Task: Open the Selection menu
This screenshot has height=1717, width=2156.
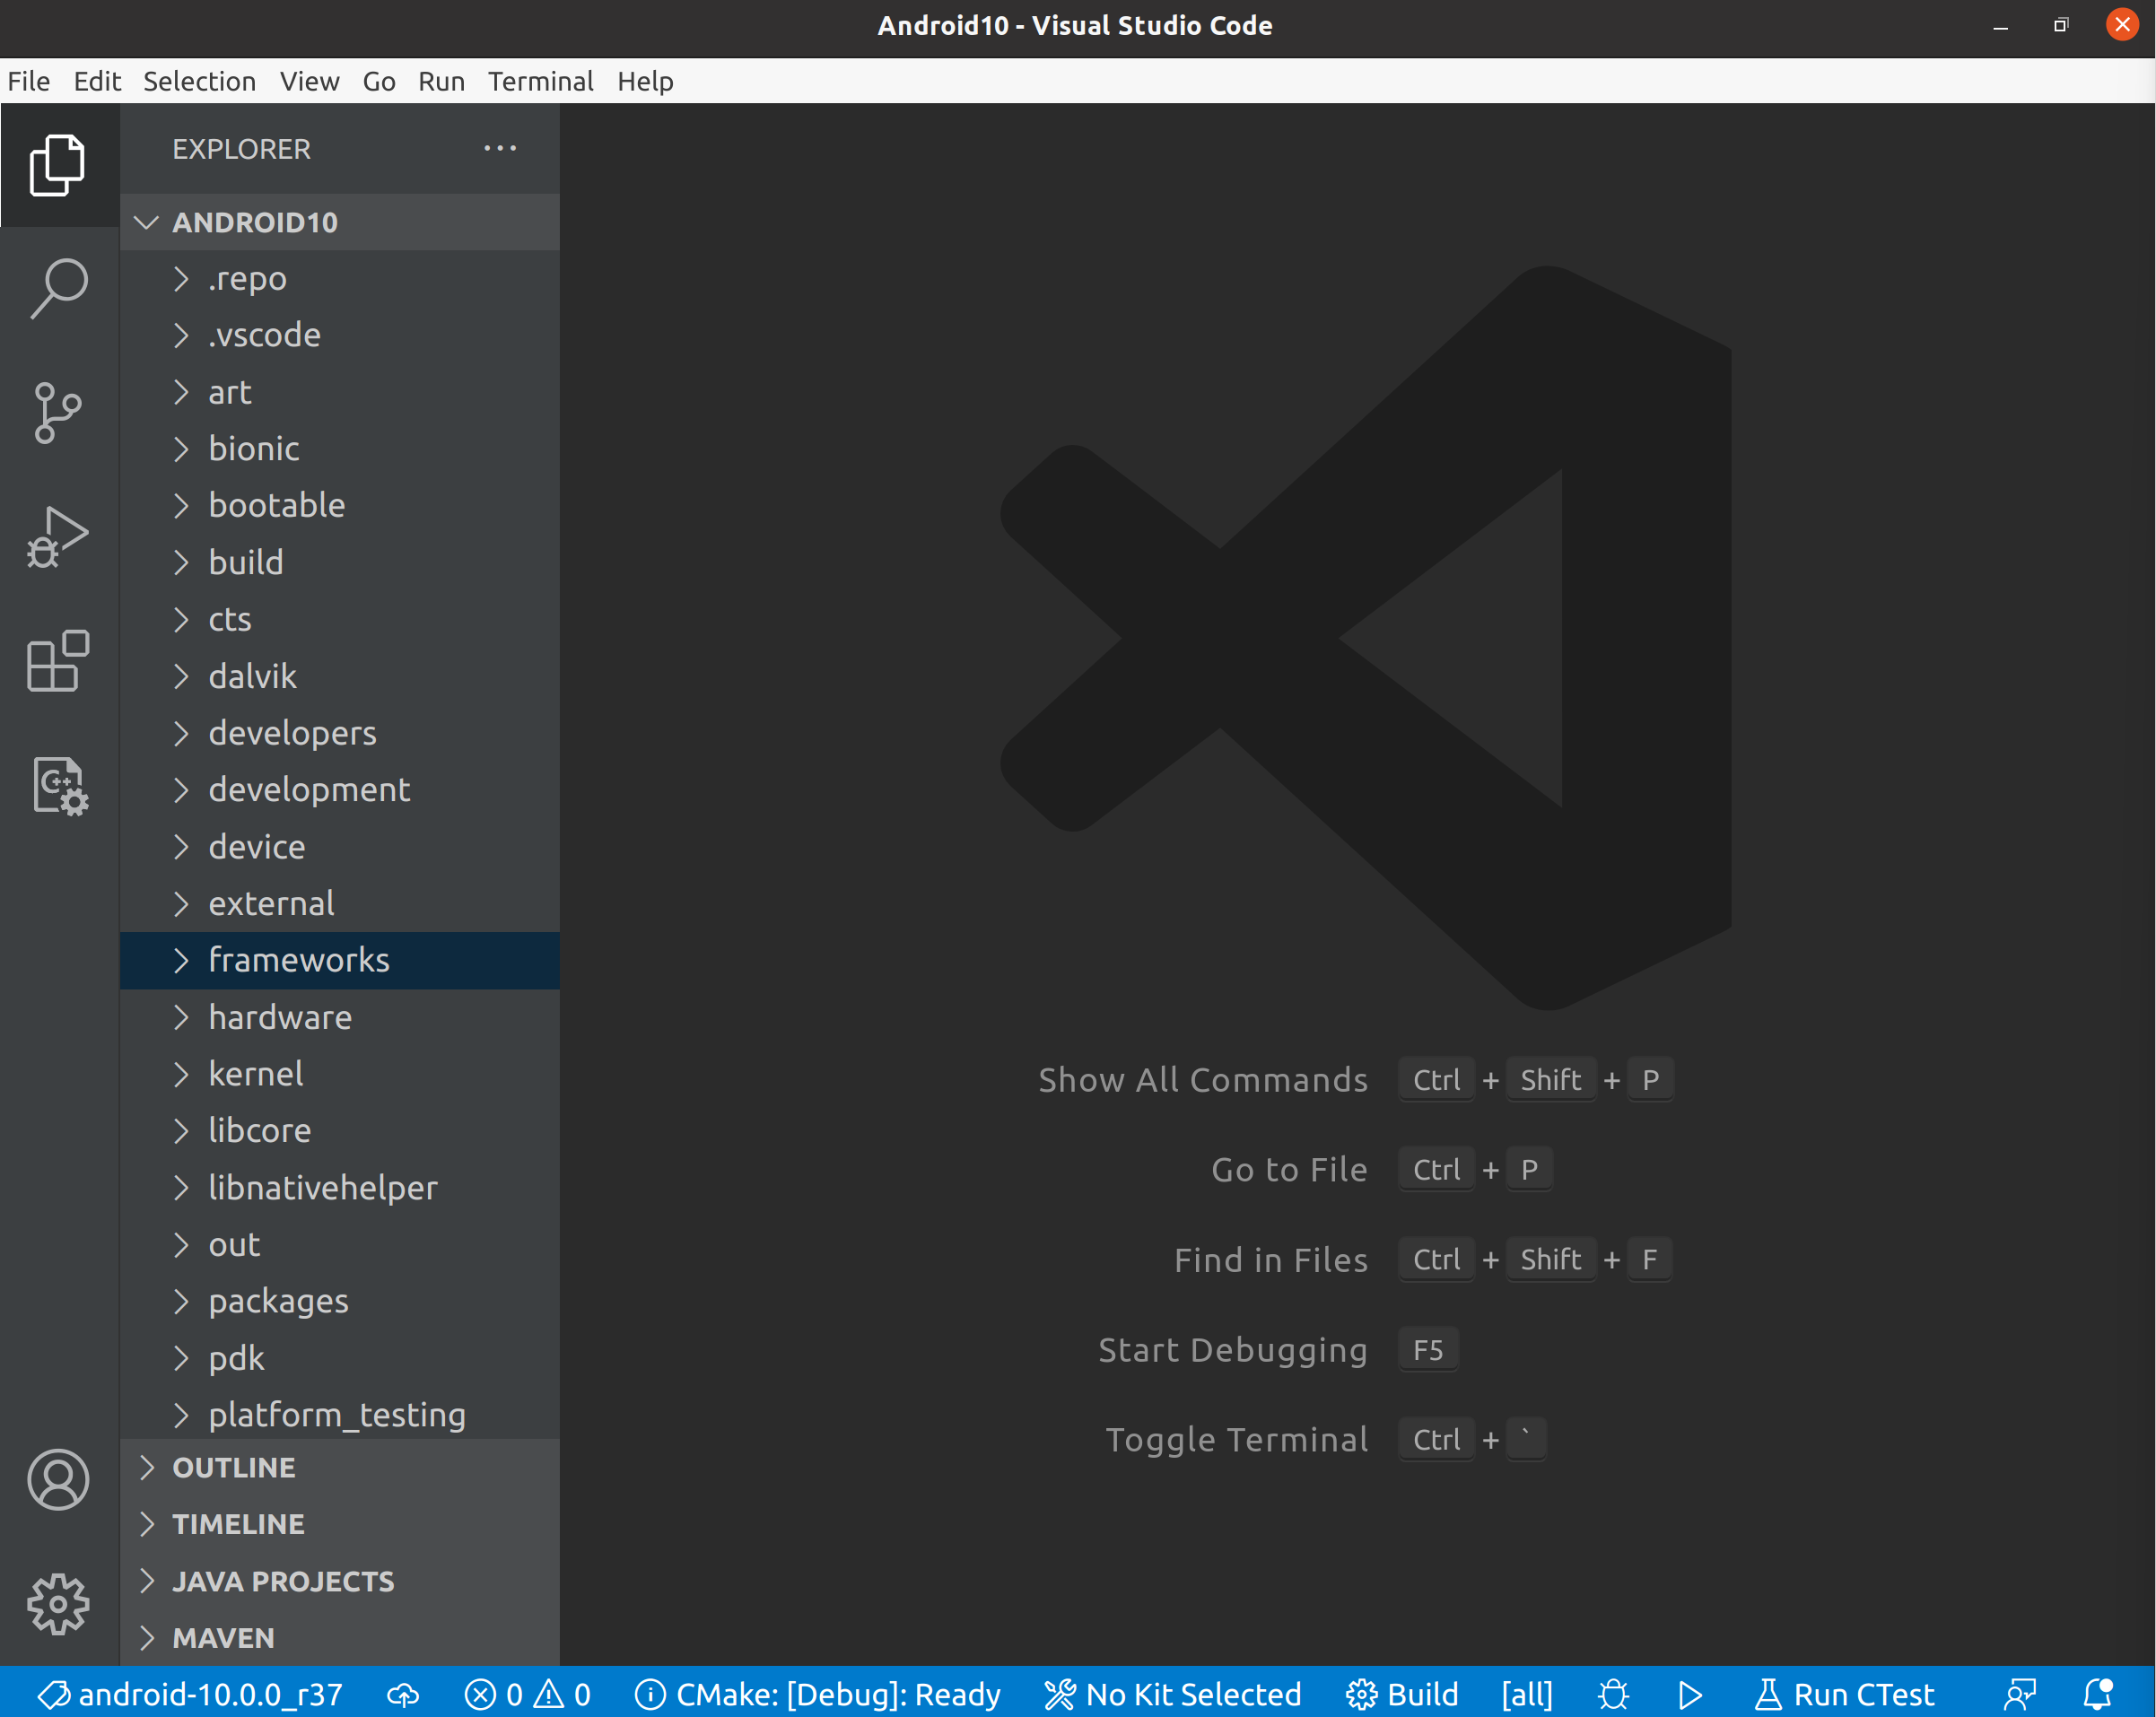Action: 199,81
